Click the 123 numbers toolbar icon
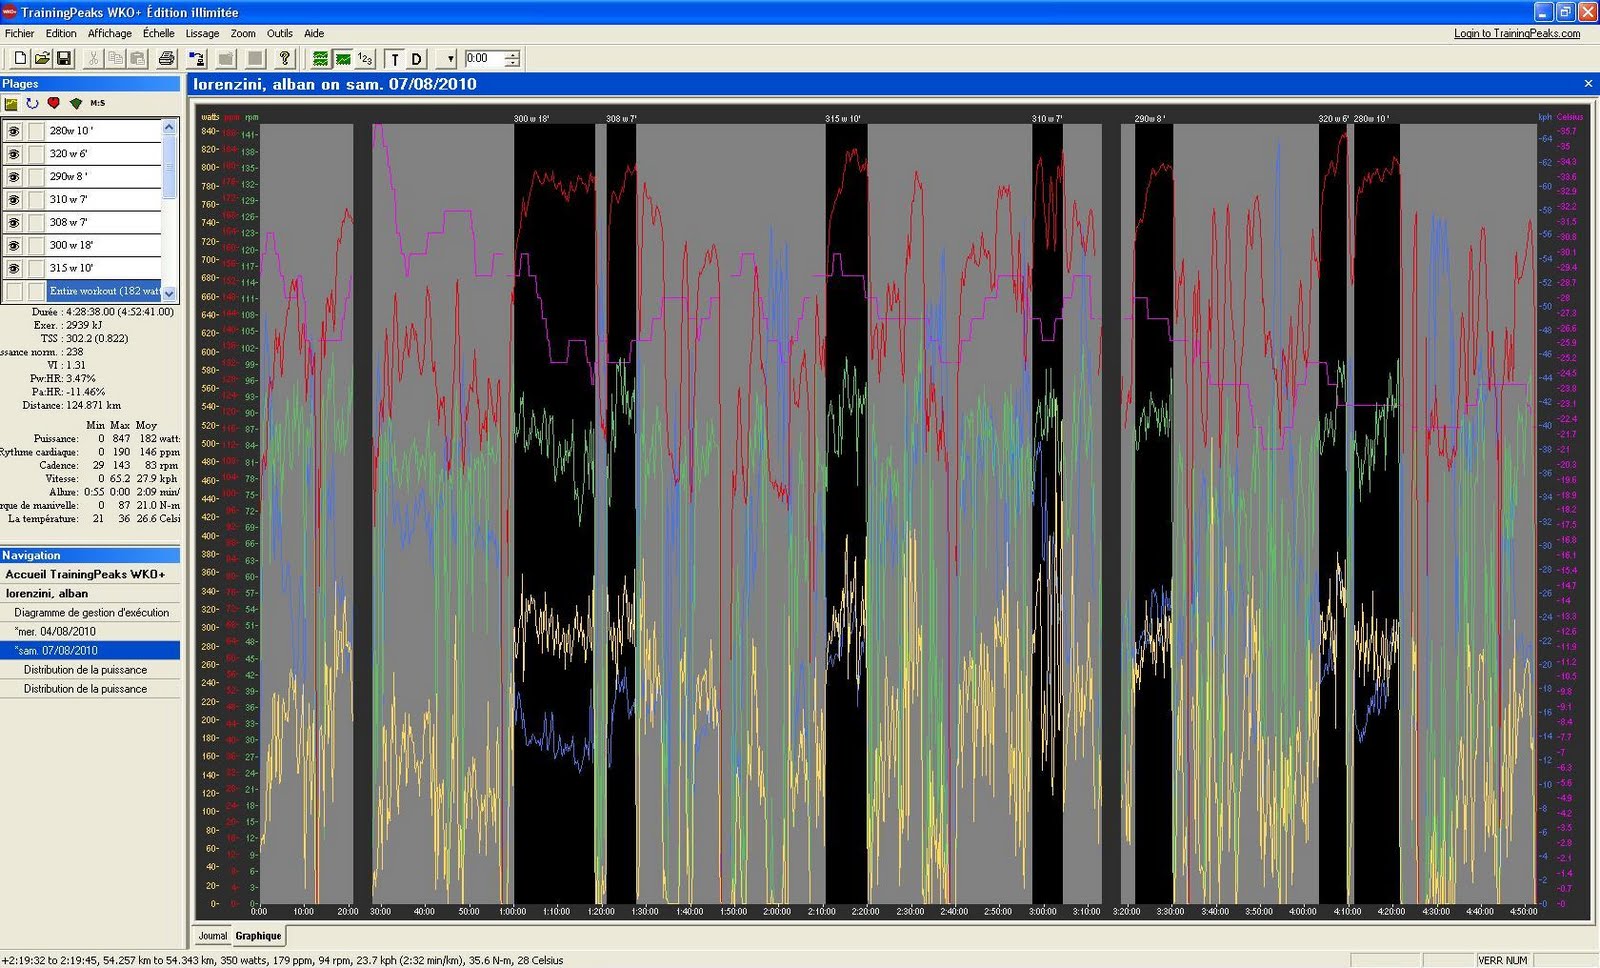 click(x=365, y=59)
